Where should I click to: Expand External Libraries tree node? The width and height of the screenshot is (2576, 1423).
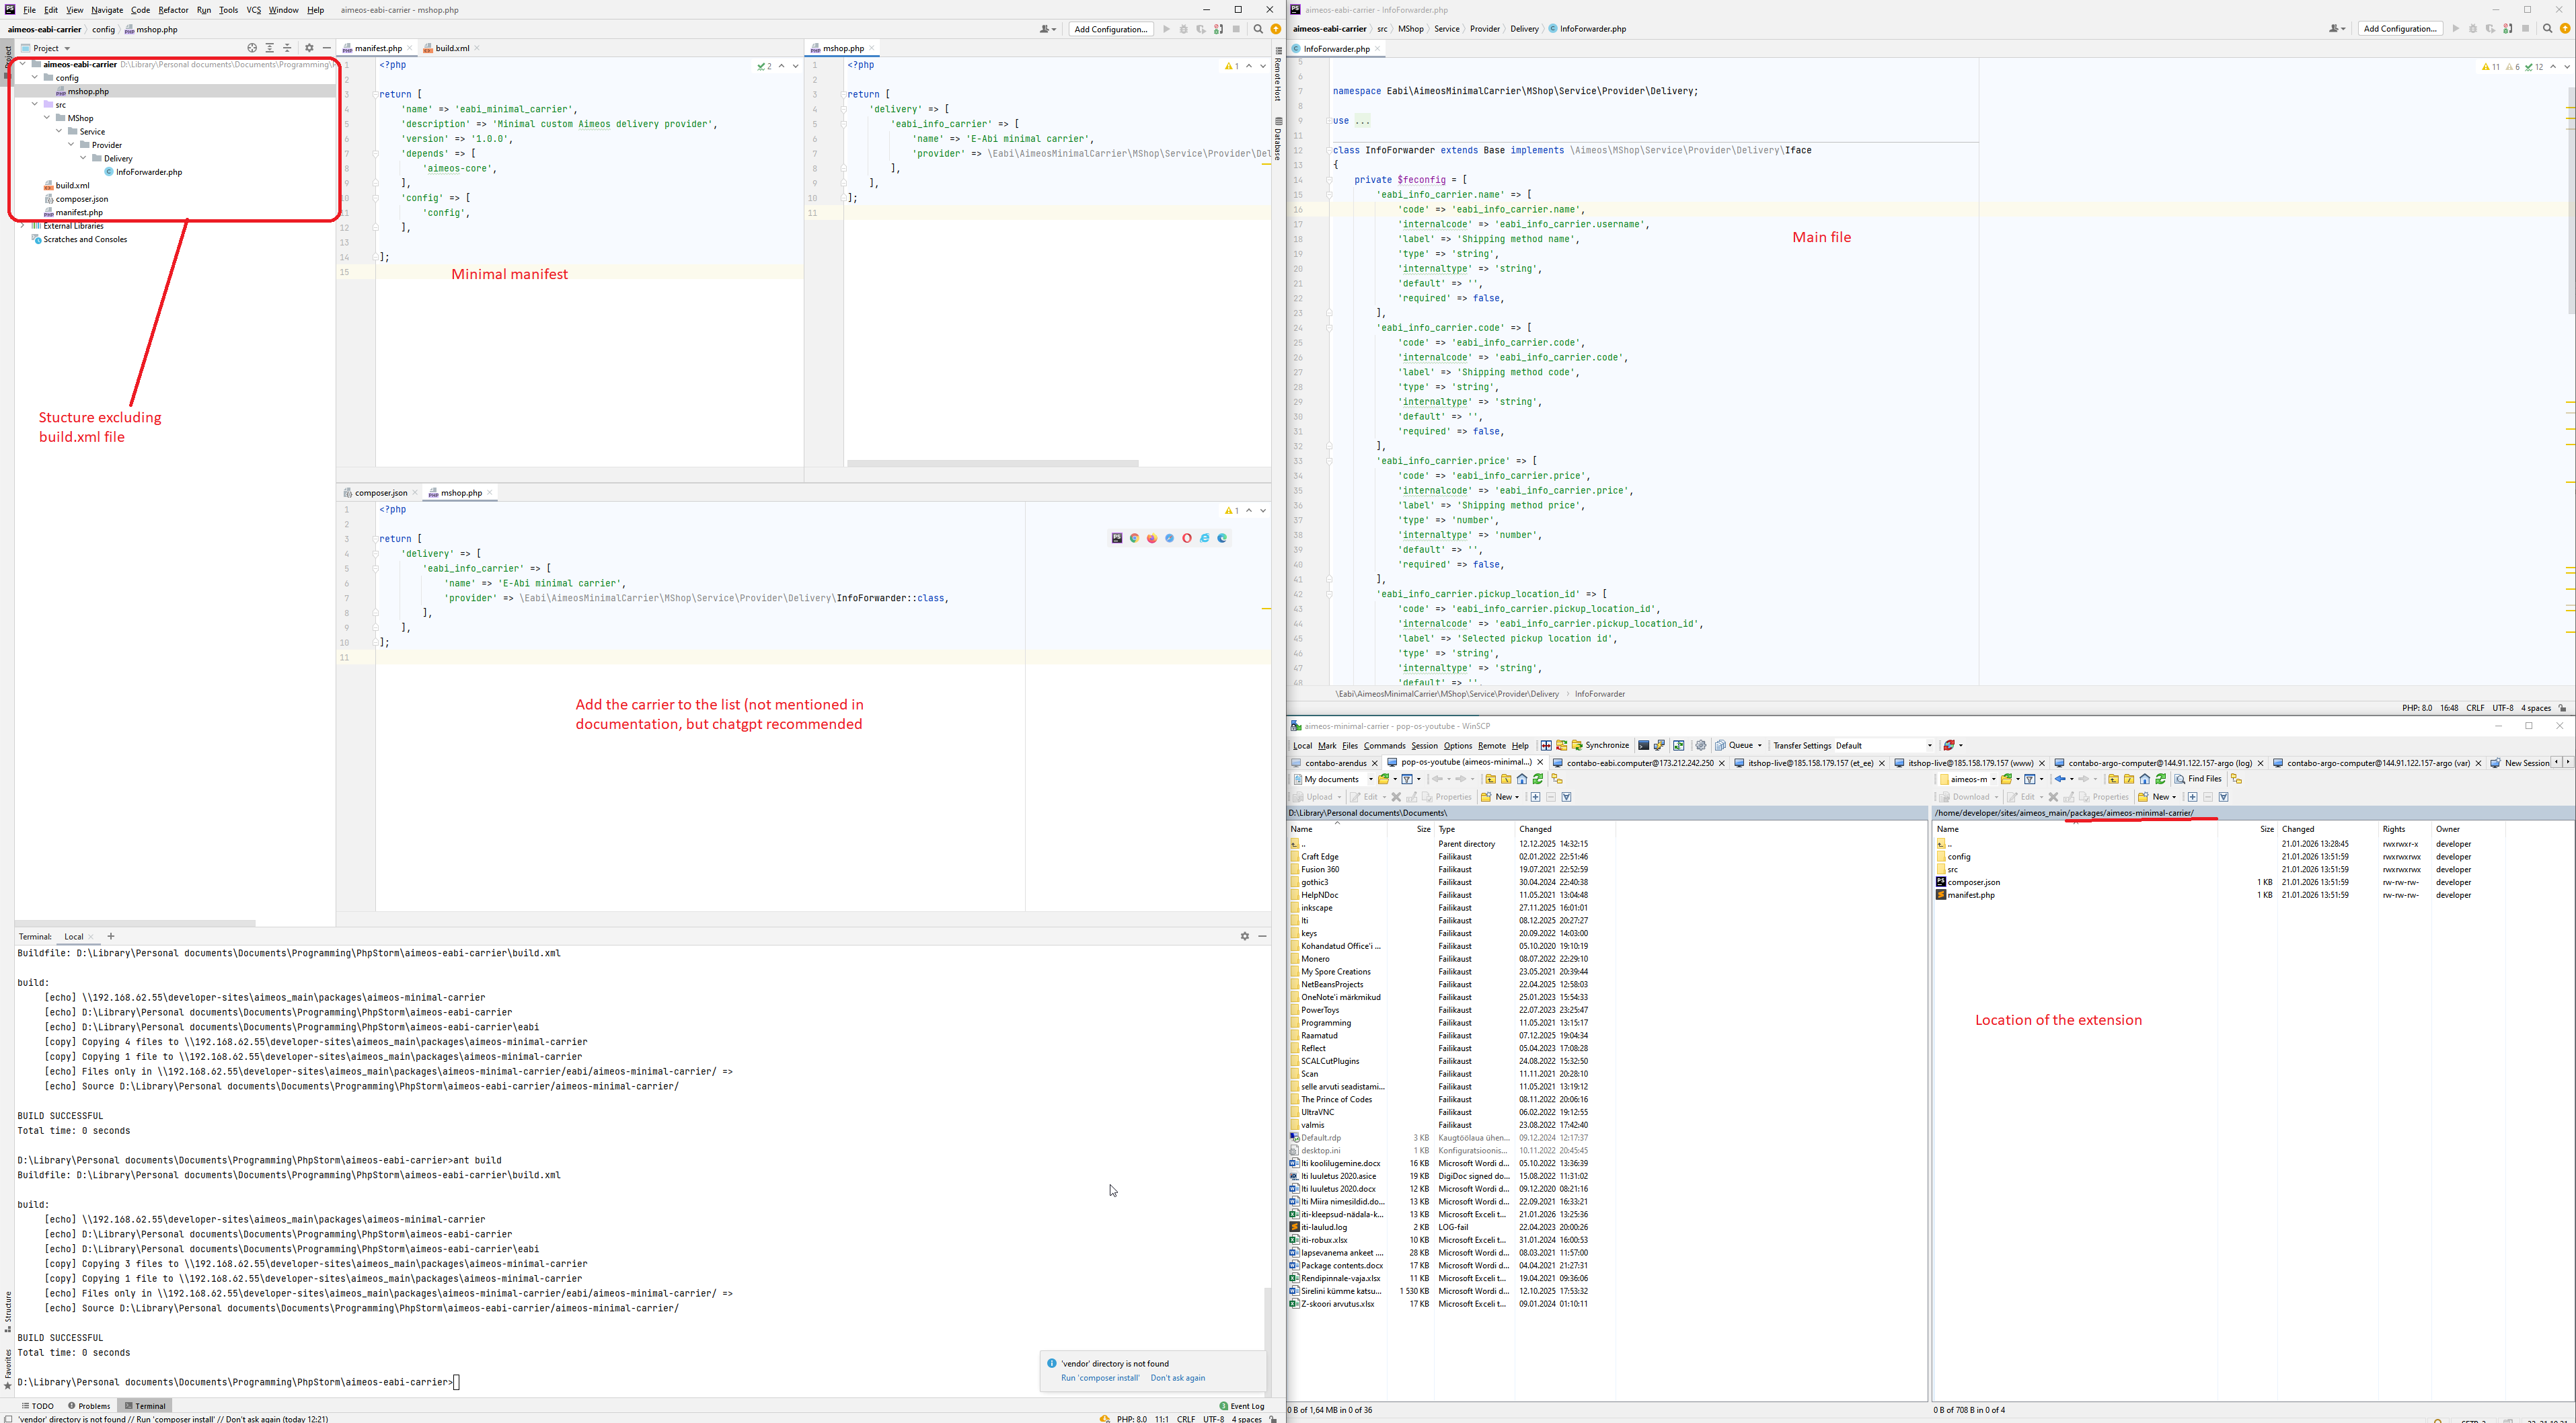tap(23, 226)
